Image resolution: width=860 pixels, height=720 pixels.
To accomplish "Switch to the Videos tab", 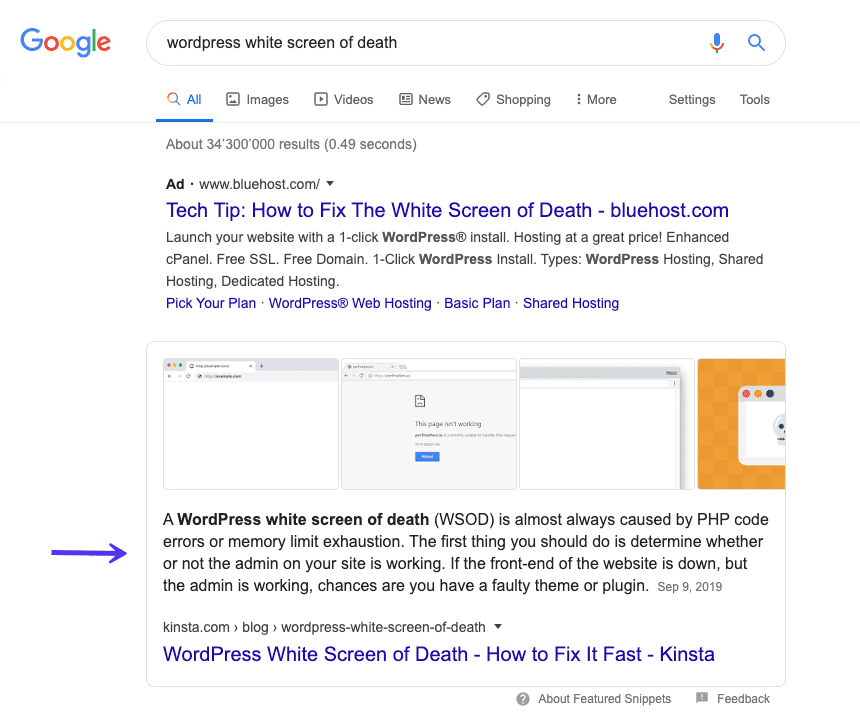I will click(343, 100).
